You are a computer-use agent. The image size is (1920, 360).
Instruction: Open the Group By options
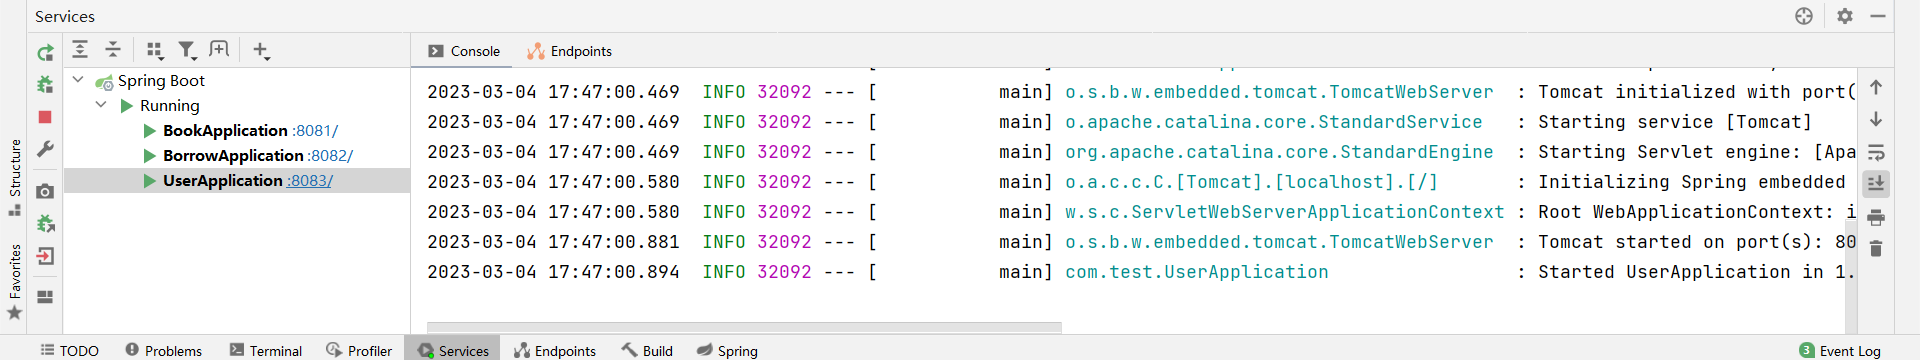tap(154, 50)
